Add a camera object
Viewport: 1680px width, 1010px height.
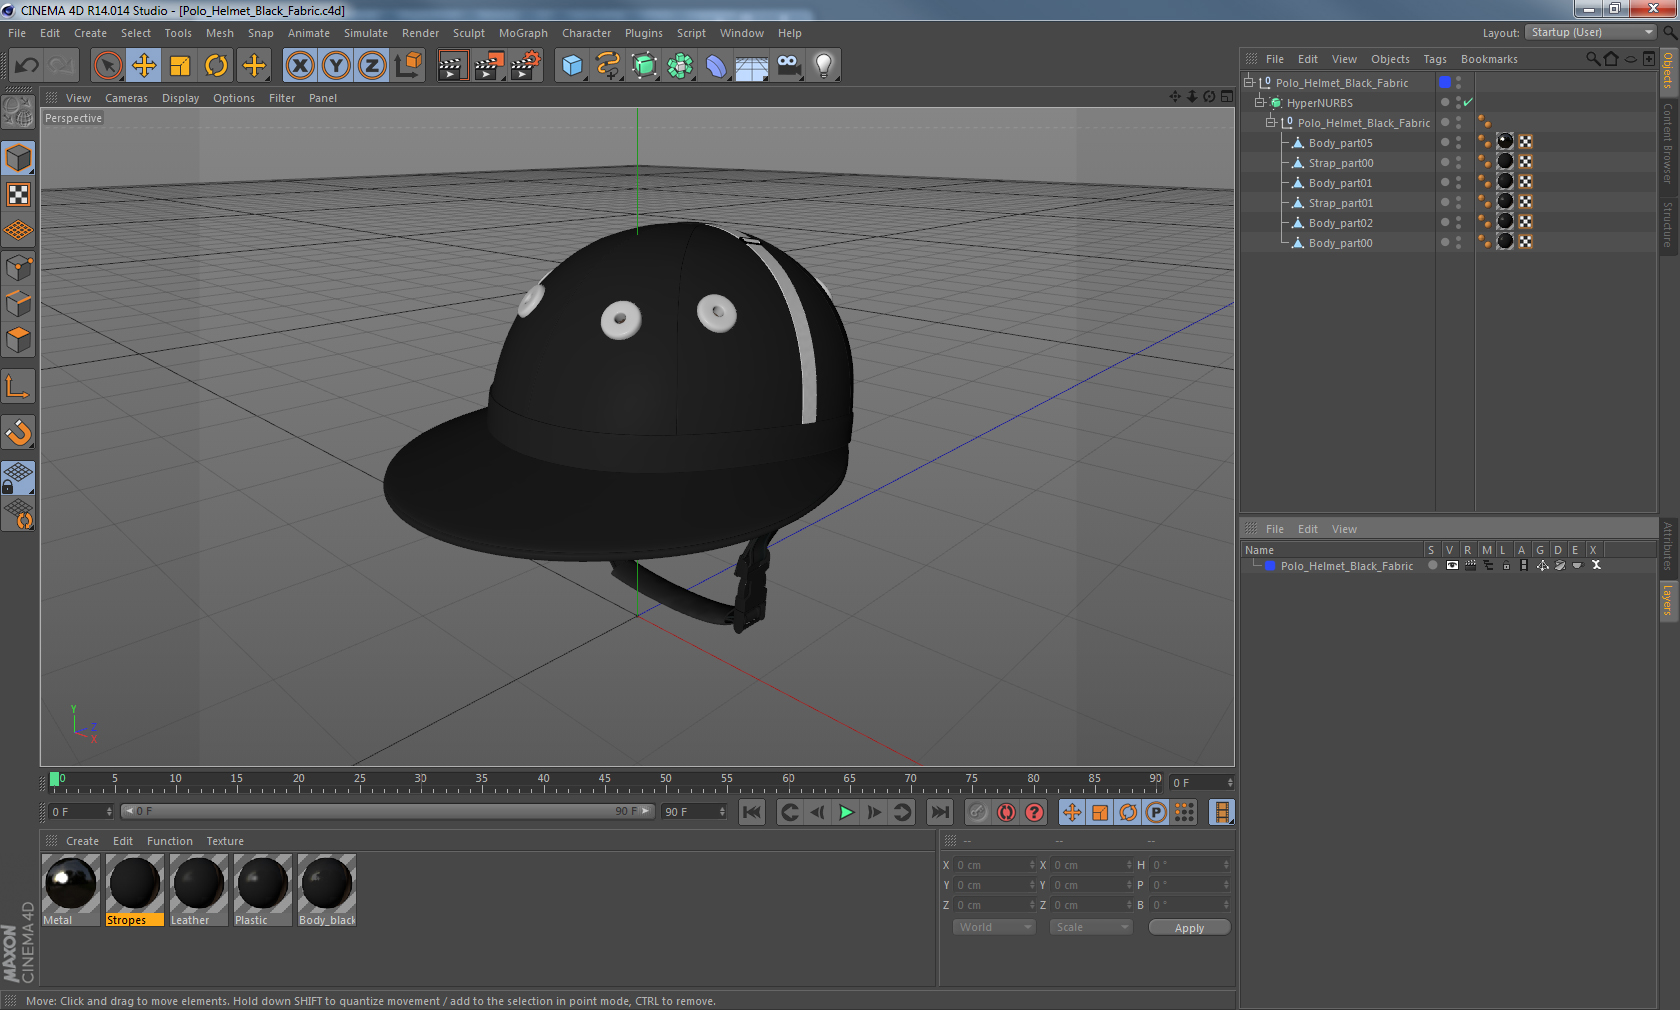(x=788, y=66)
